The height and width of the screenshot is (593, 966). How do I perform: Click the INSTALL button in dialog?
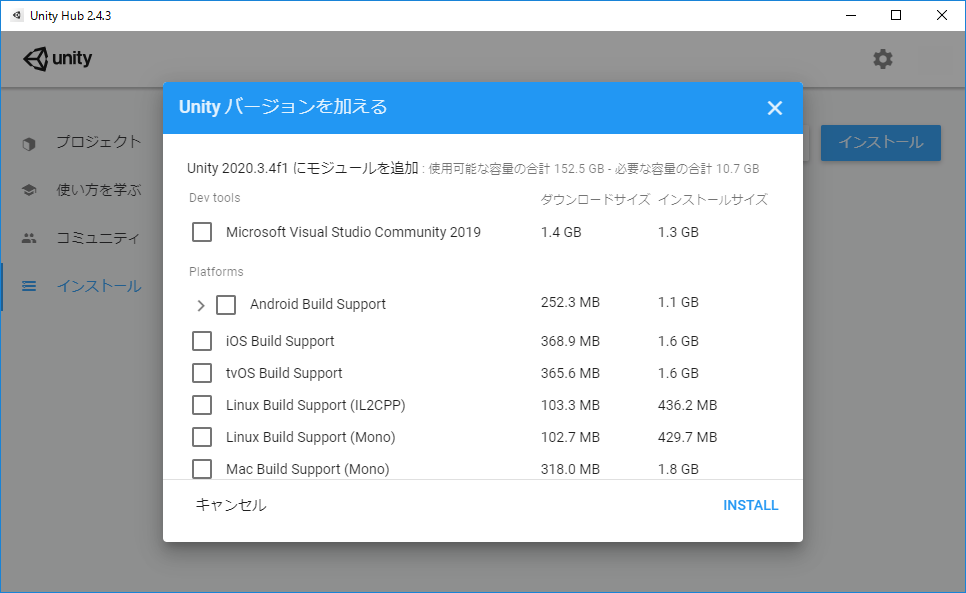[x=750, y=505]
